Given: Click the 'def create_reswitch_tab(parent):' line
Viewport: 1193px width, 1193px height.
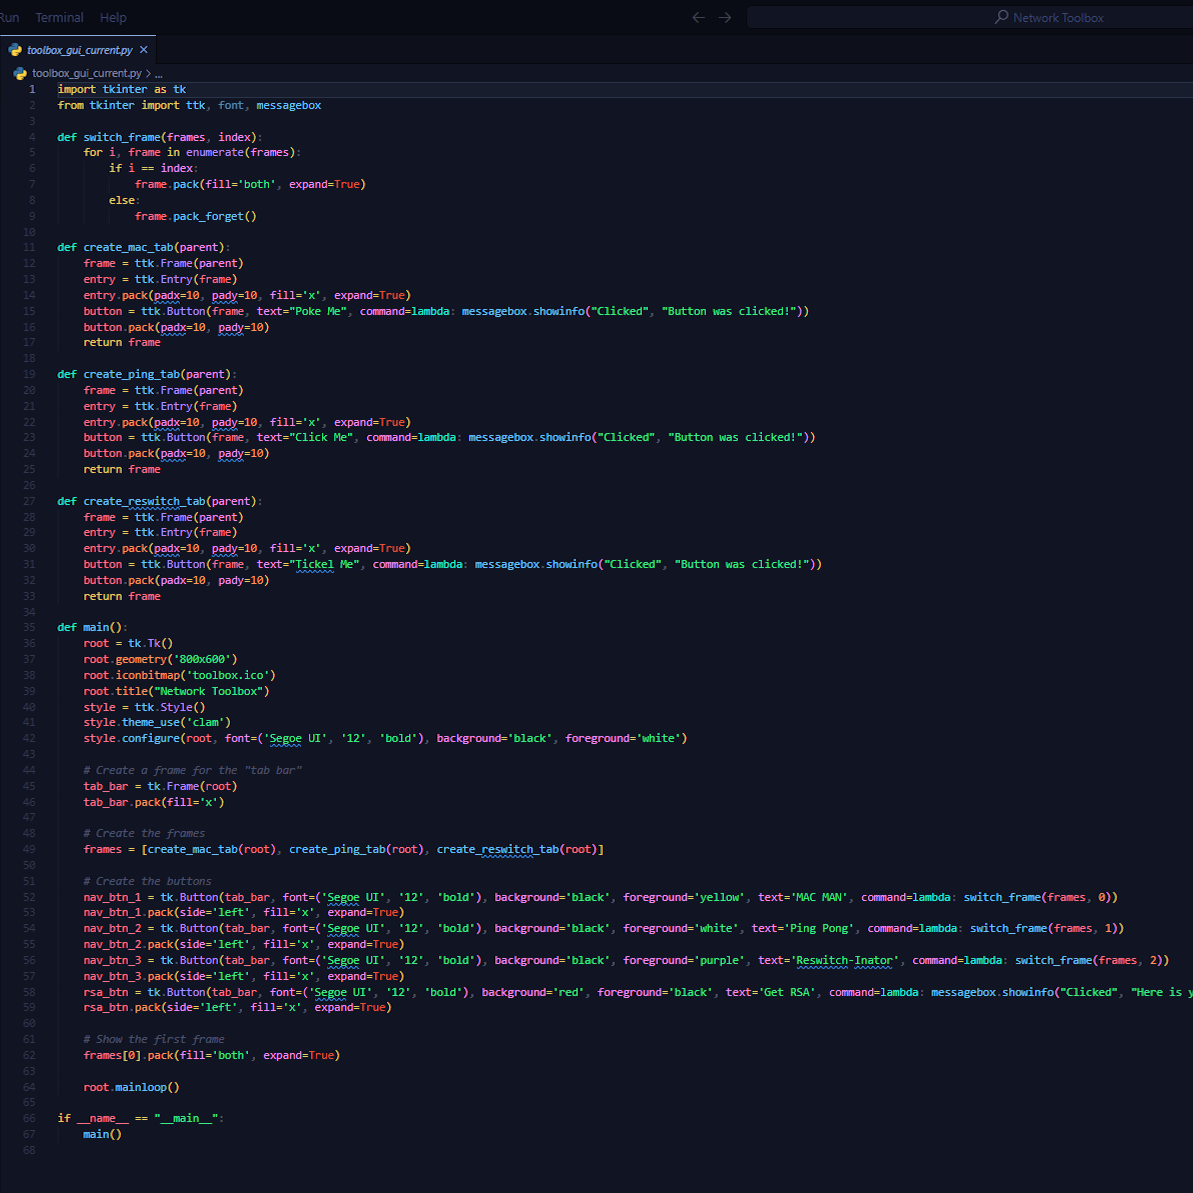Looking at the screenshot, I should [x=160, y=501].
